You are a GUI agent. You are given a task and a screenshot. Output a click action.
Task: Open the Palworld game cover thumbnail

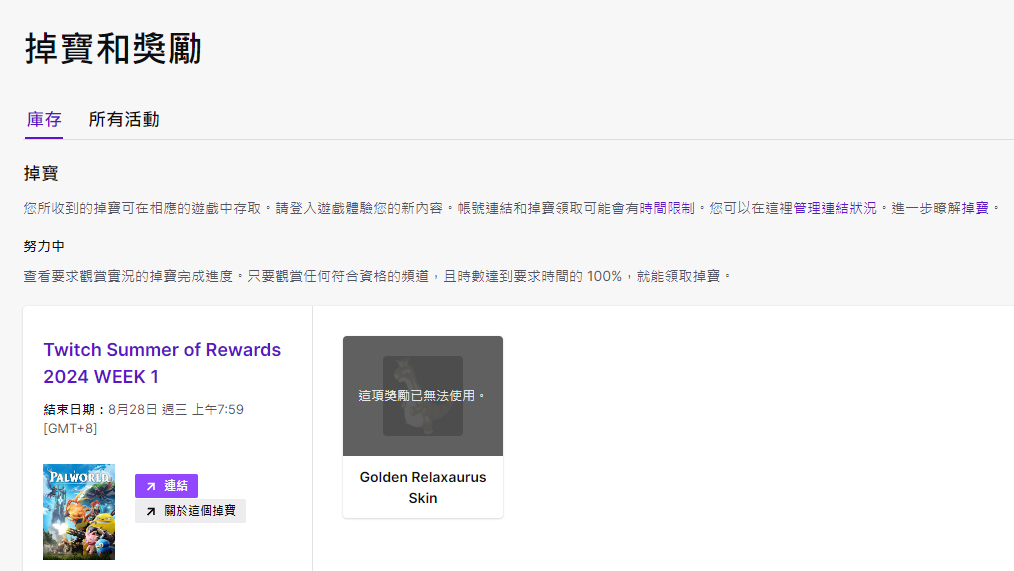[79, 512]
